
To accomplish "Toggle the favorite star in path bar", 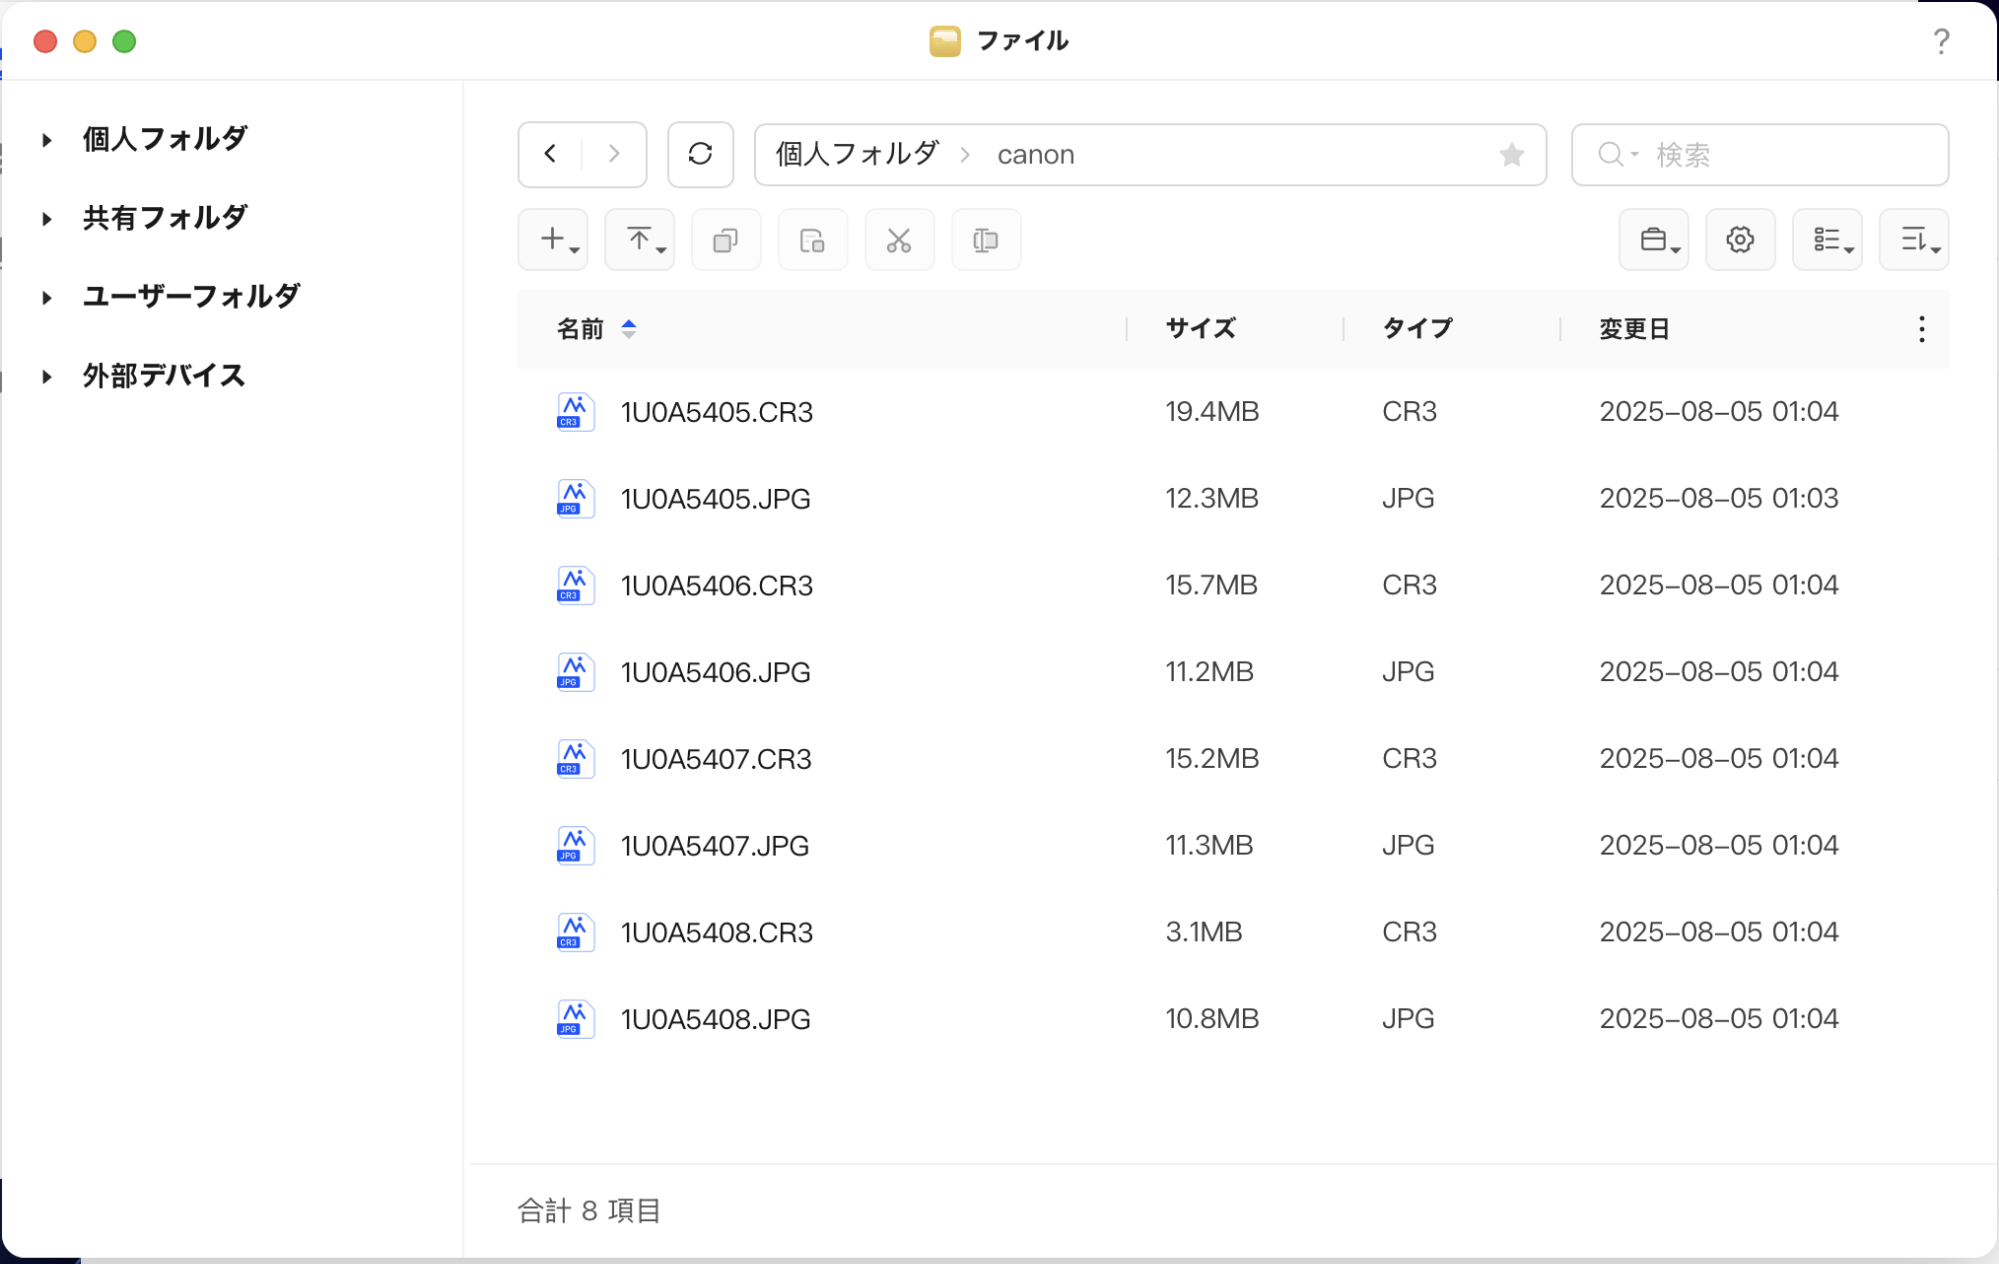I will (1511, 155).
